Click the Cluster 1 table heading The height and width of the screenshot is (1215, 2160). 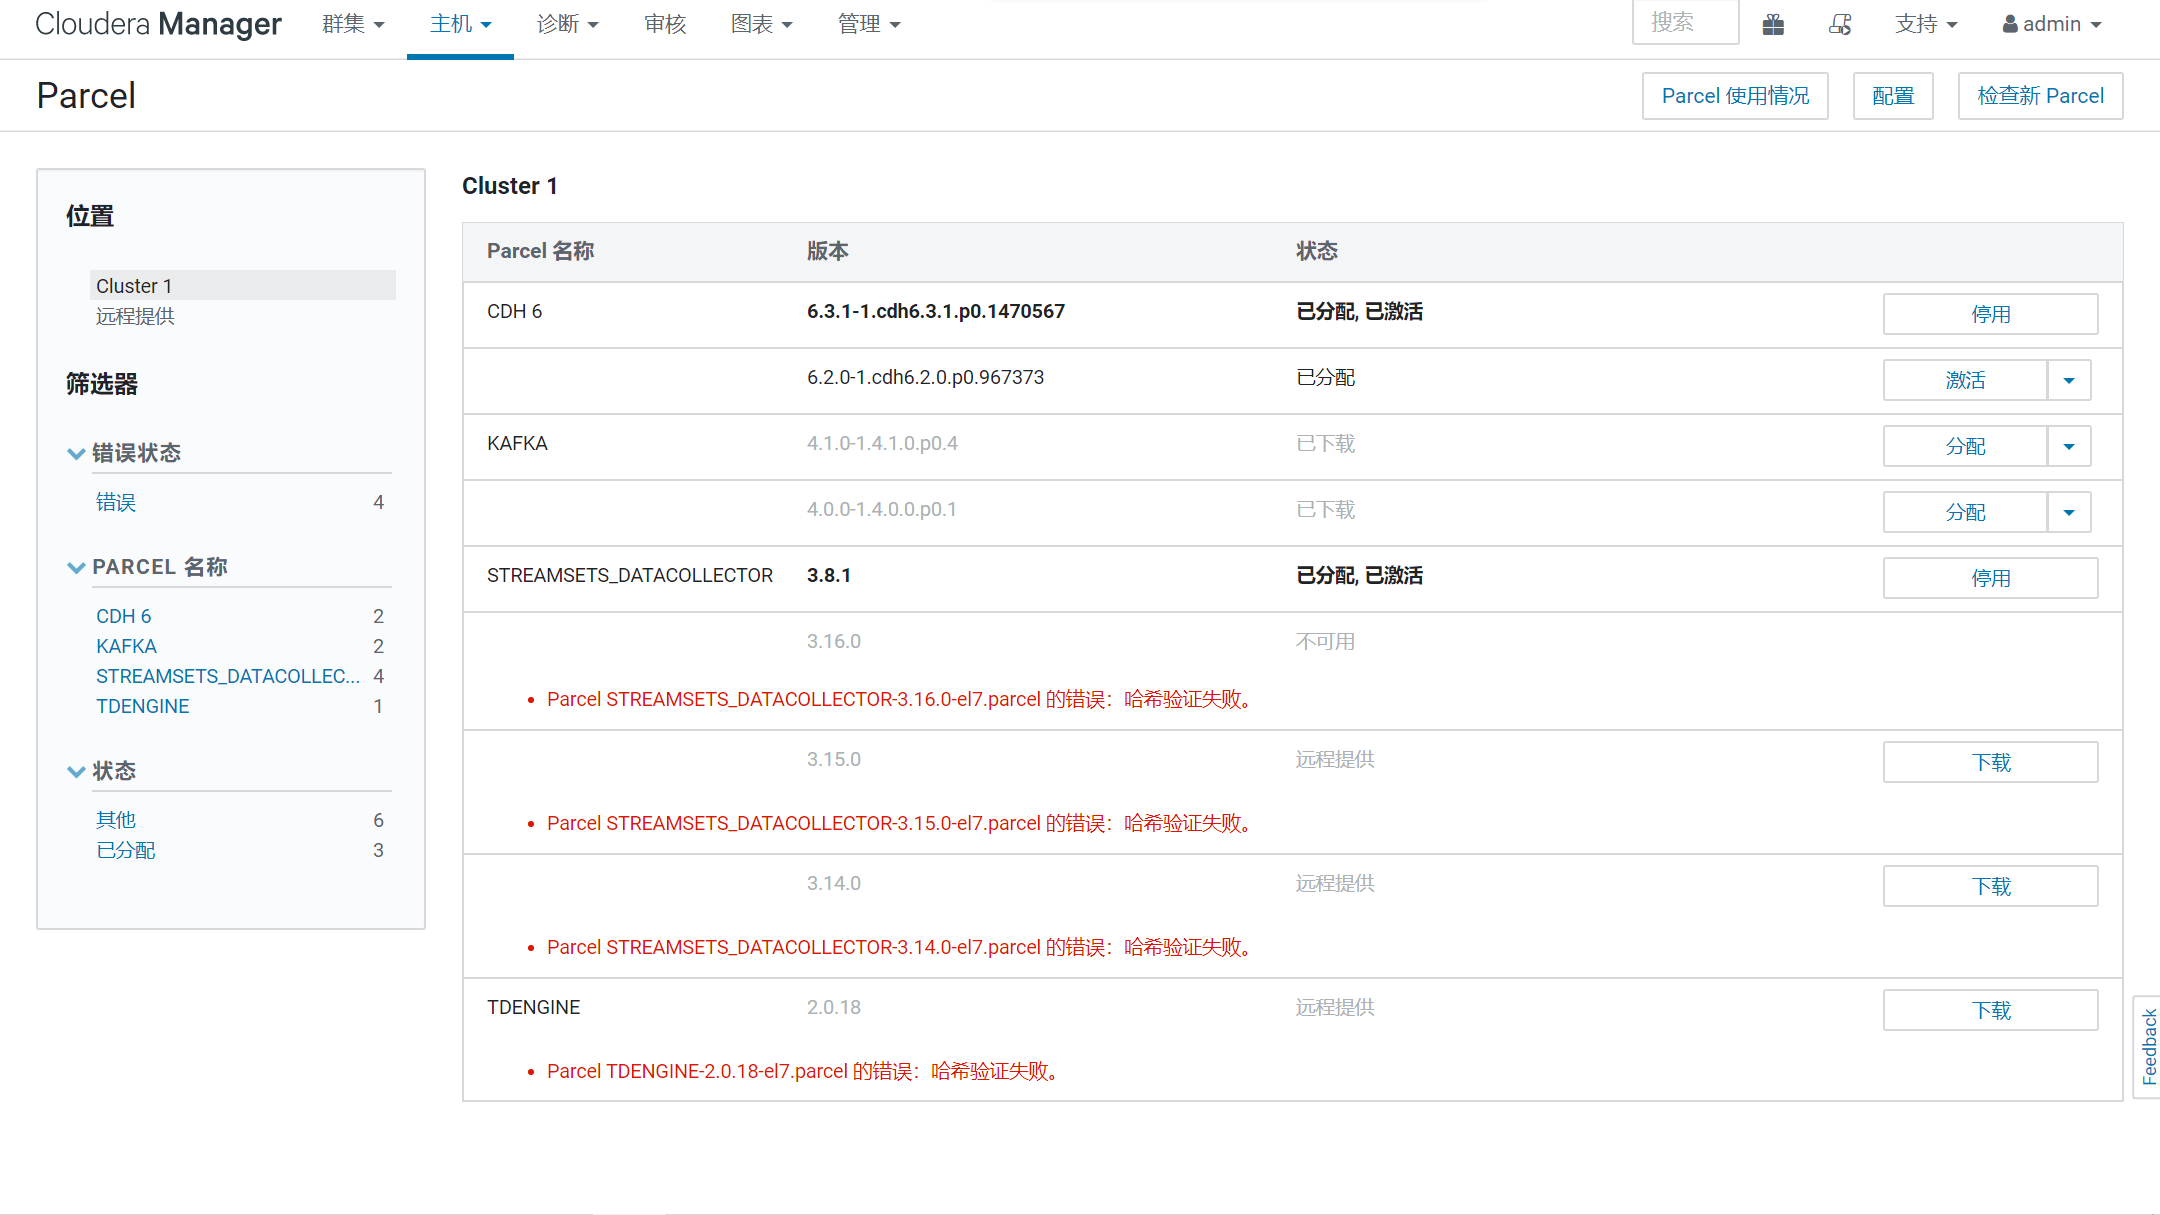pyautogui.click(x=509, y=186)
